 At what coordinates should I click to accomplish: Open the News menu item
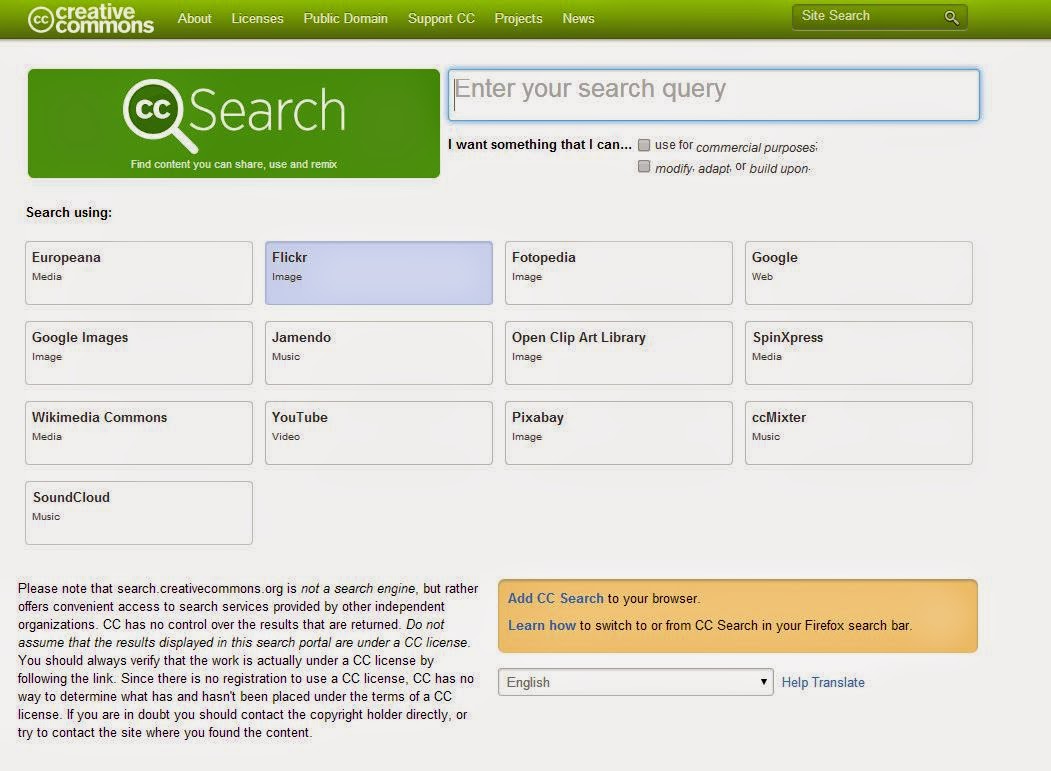(578, 19)
